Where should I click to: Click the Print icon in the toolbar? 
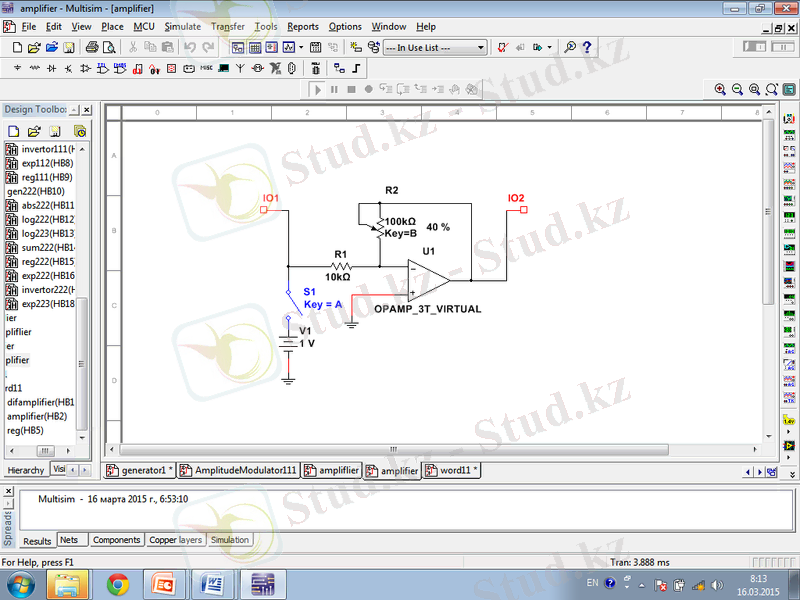(92, 47)
